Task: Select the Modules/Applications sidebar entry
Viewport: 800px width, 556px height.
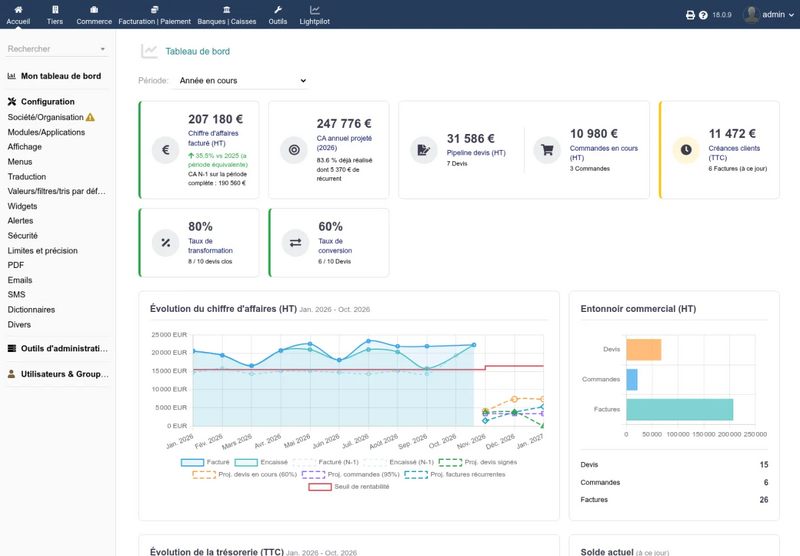Action: coord(46,132)
